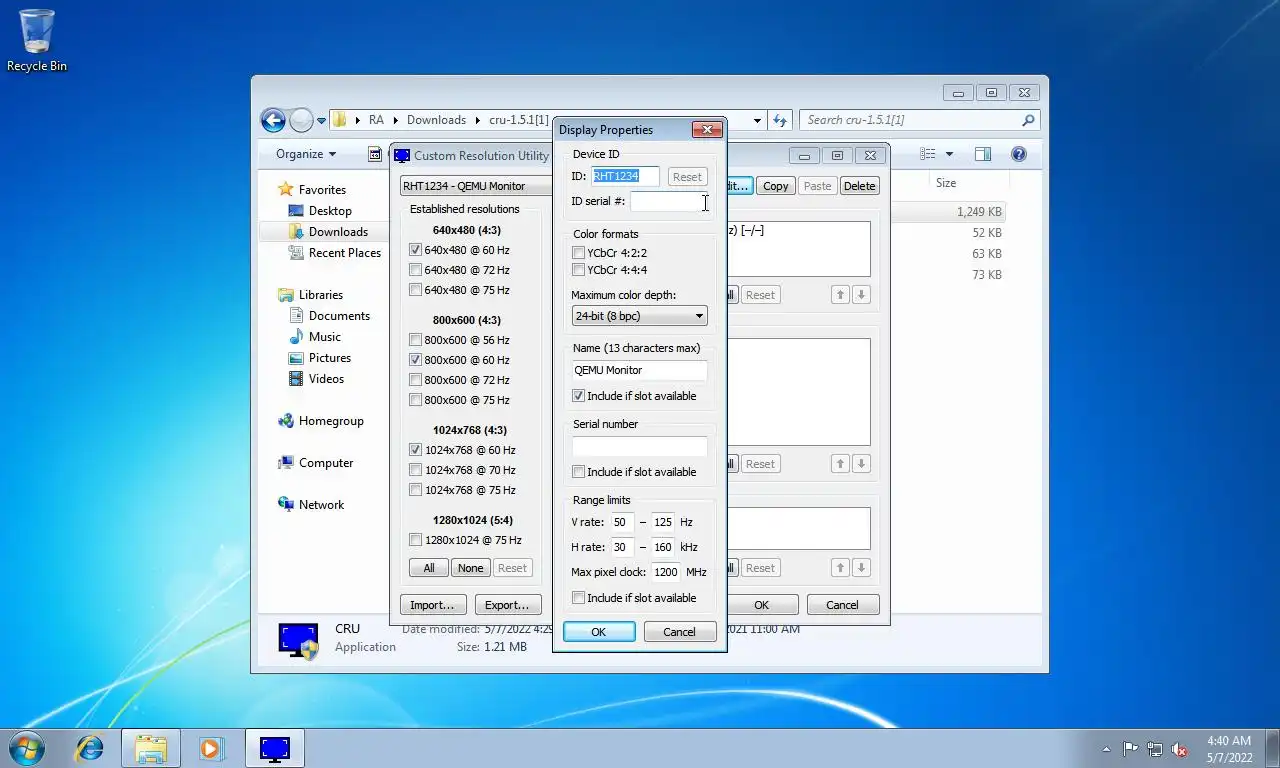Image resolution: width=1280 pixels, height=768 pixels.
Task: Check Include if slot available under Range limits
Action: click(x=578, y=598)
